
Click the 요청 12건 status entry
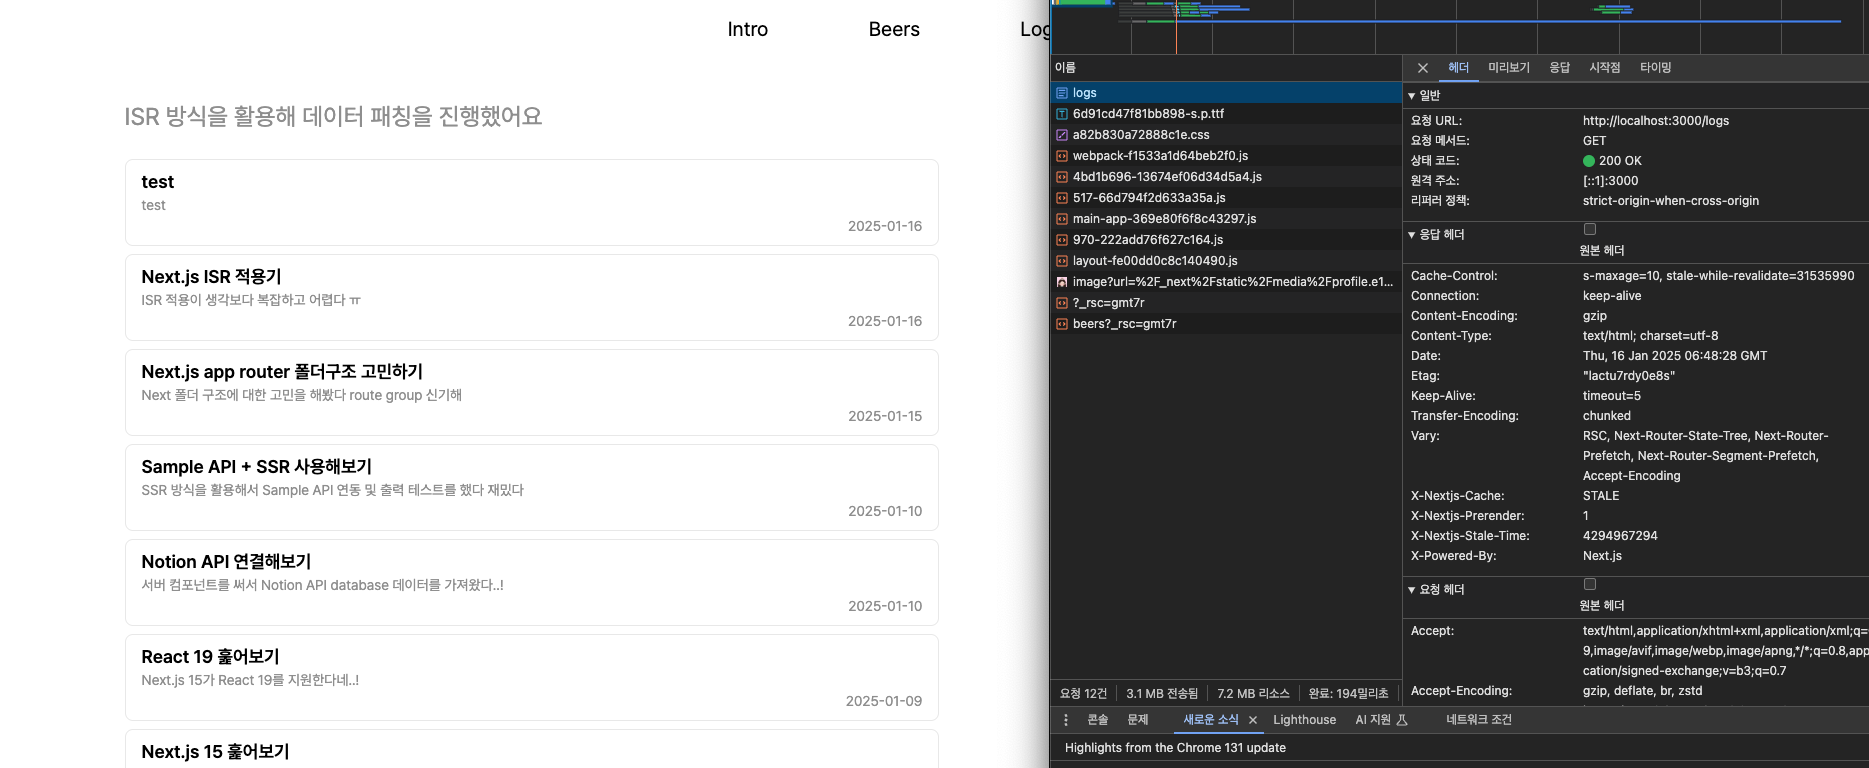(1083, 693)
